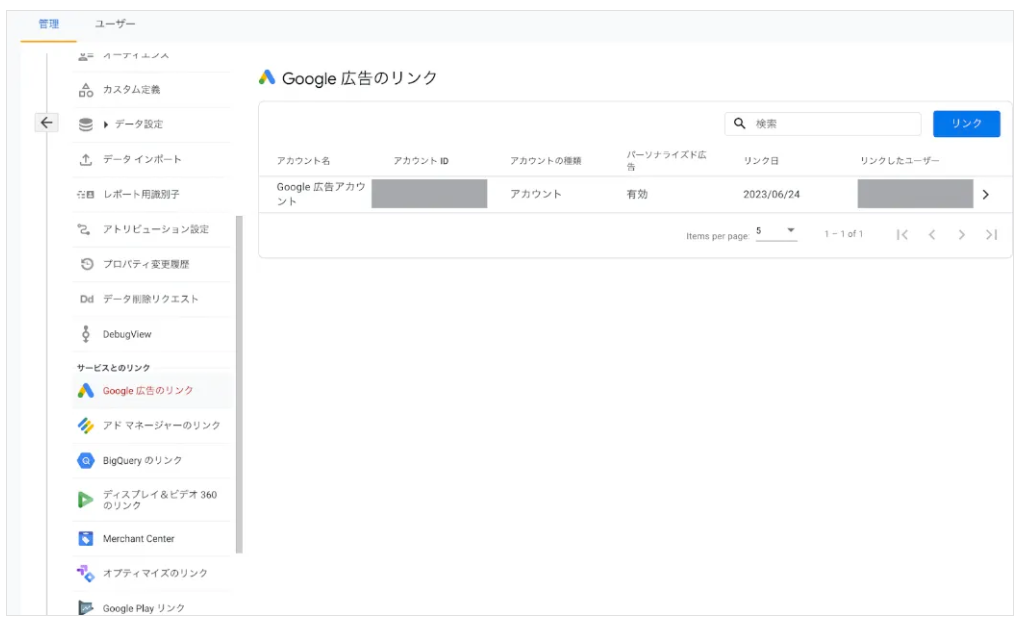
Task: Expand the Google 広告アカウント row chevron
Action: (x=986, y=194)
